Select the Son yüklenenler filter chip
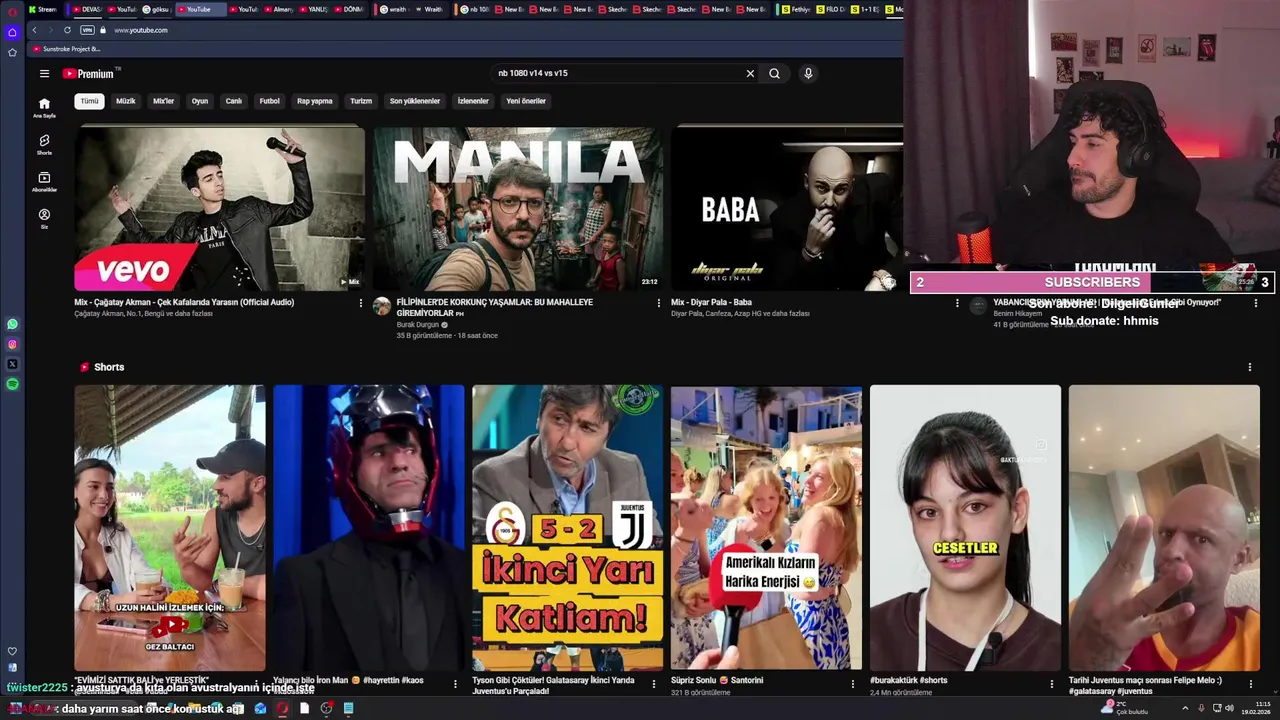 click(x=415, y=101)
